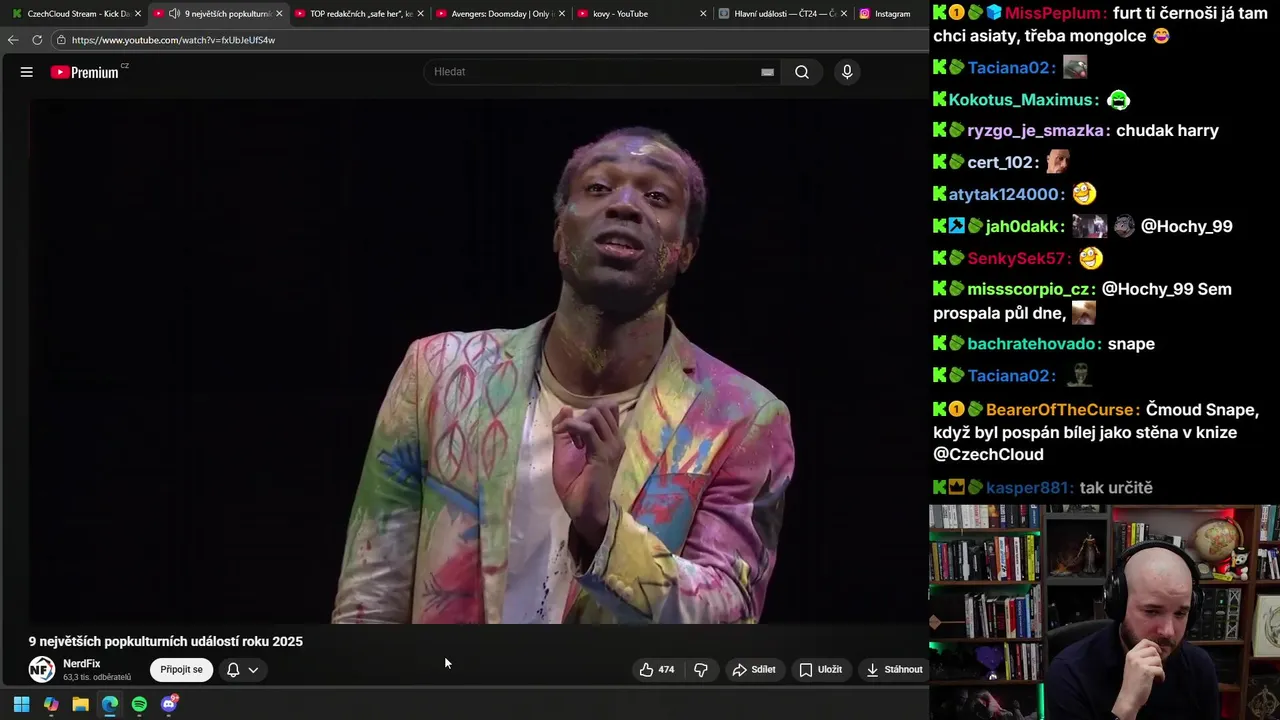Click the search magnifier button
The width and height of the screenshot is (1280, 720).
(801, 72)
